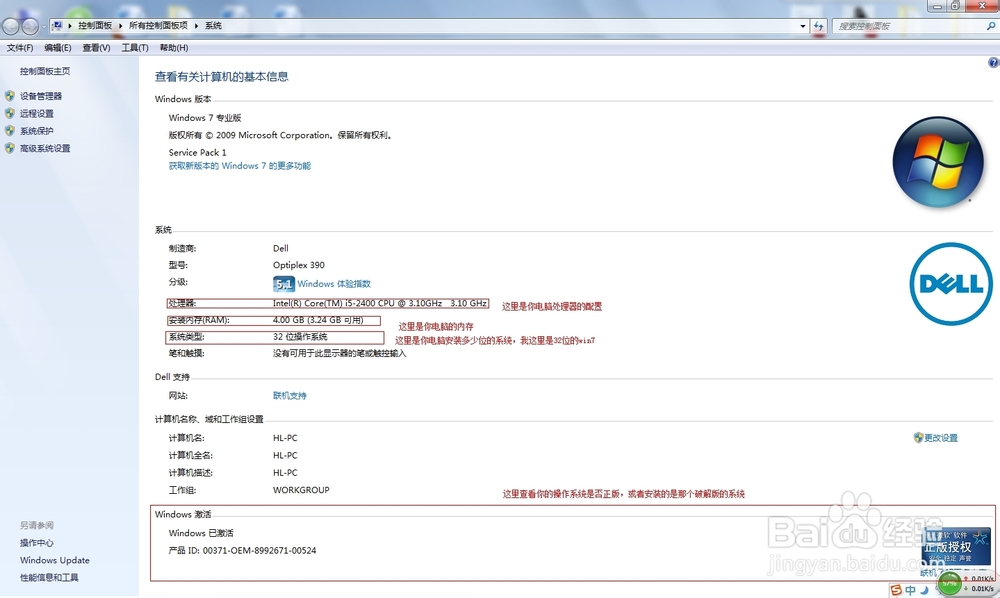Click the Windows logo image
This screenshot has width=1000, height=598.
938,162
